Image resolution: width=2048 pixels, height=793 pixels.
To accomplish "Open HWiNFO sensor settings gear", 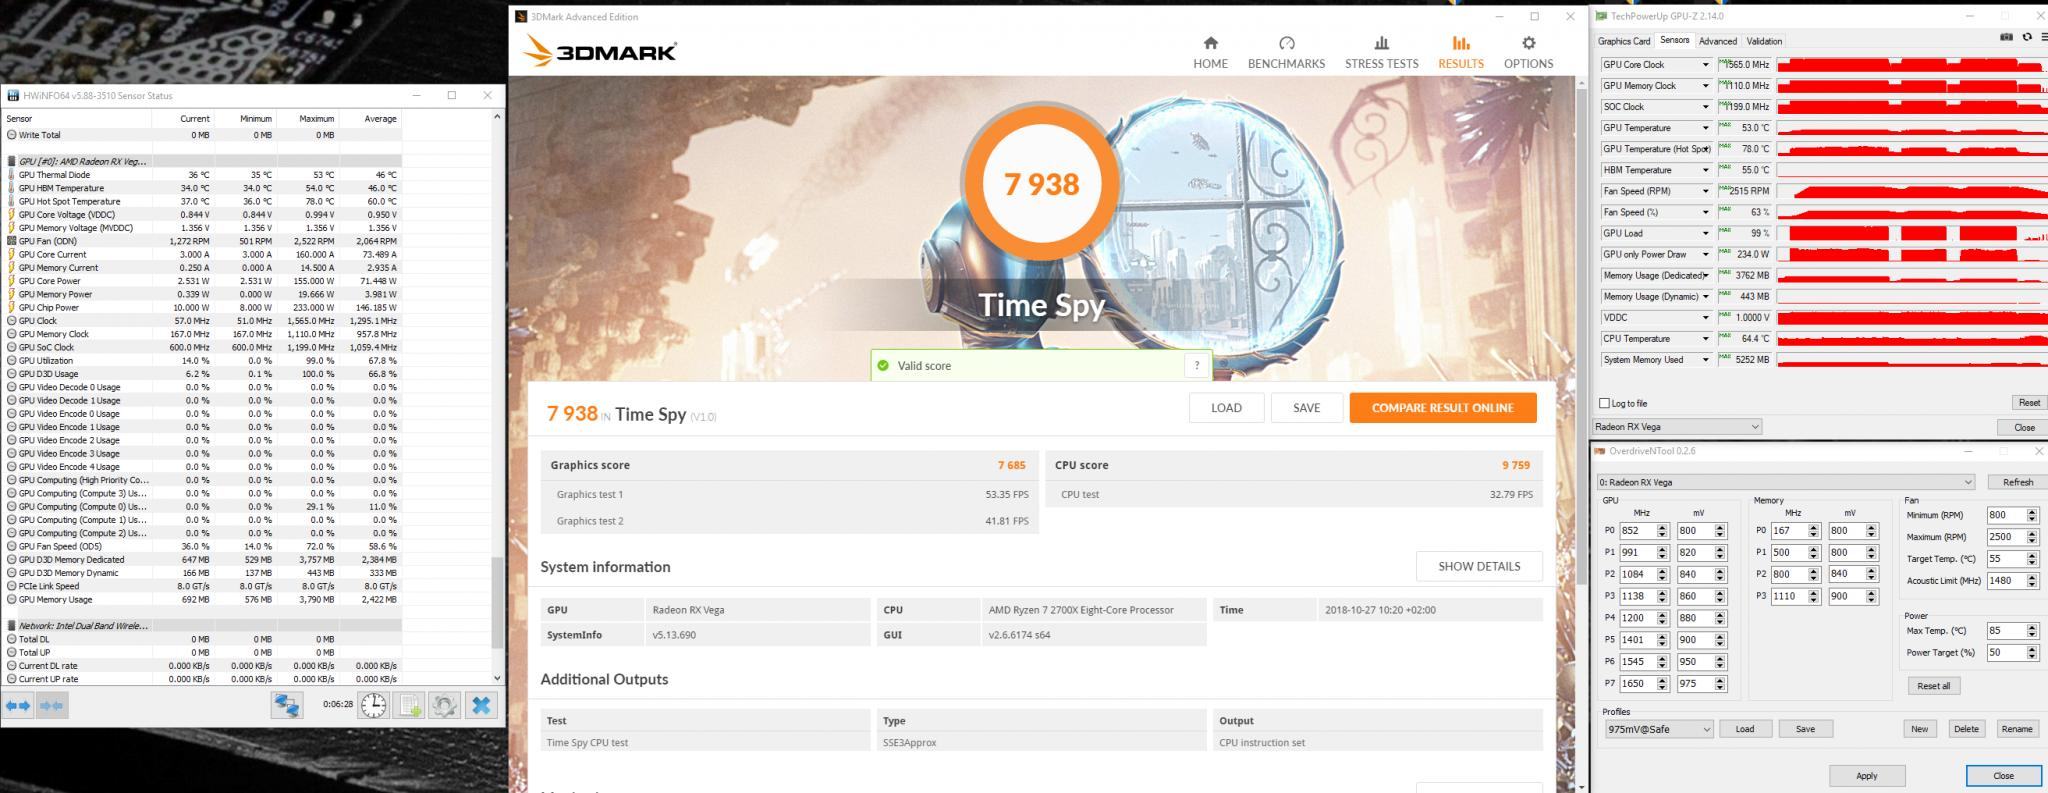I will 444,705.
